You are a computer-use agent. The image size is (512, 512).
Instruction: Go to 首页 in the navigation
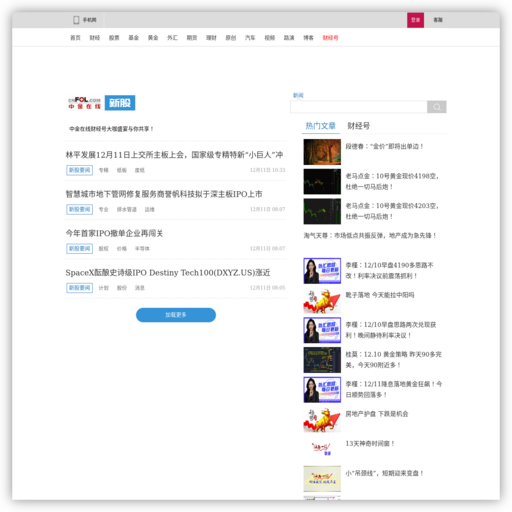tap(75, 38)
